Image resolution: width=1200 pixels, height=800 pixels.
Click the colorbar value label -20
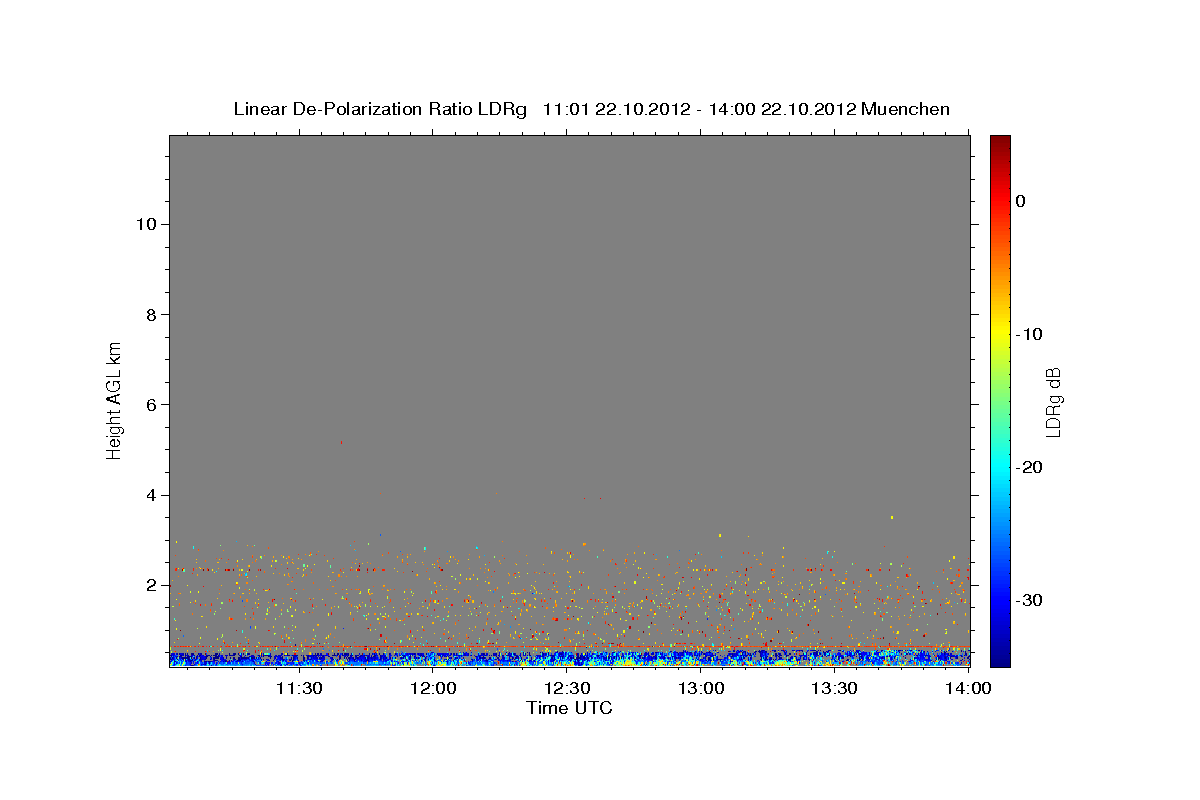point(1030,467)
